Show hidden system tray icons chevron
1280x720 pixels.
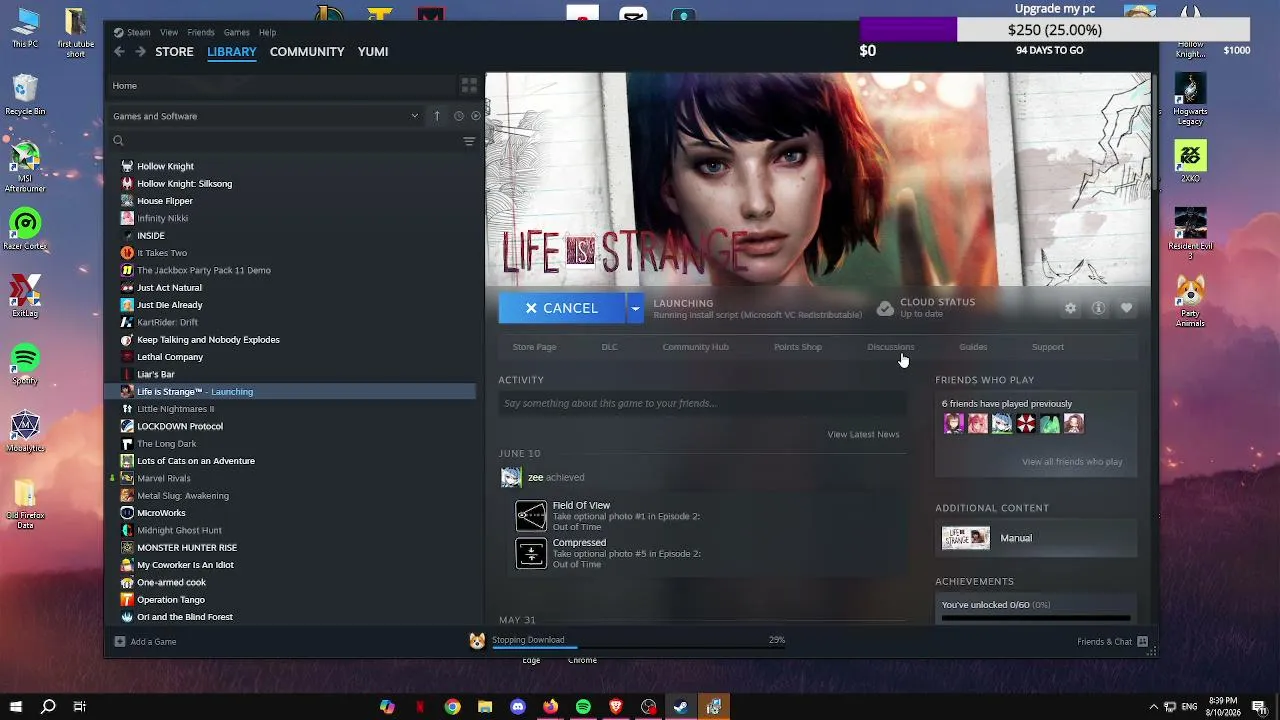pyautogui.click(x=1153, y=707)
